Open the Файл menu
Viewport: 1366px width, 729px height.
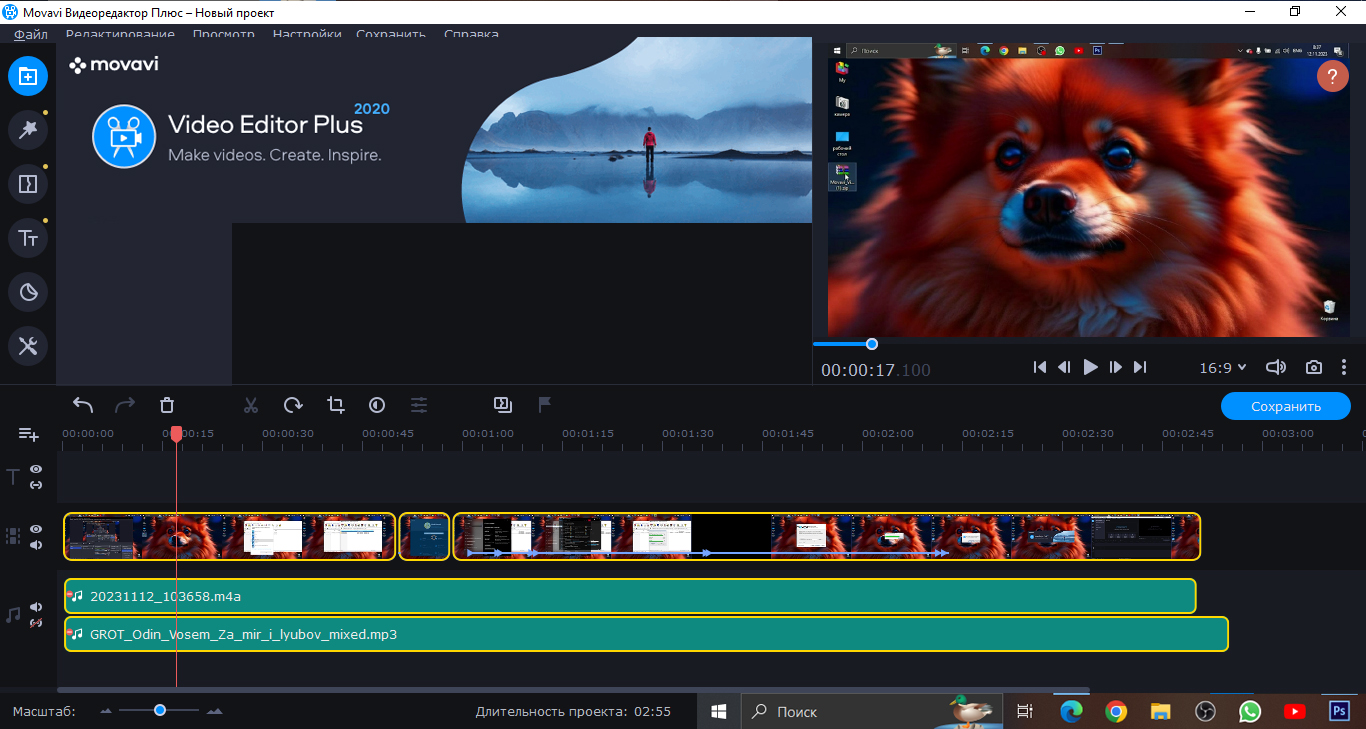(31, 34)
